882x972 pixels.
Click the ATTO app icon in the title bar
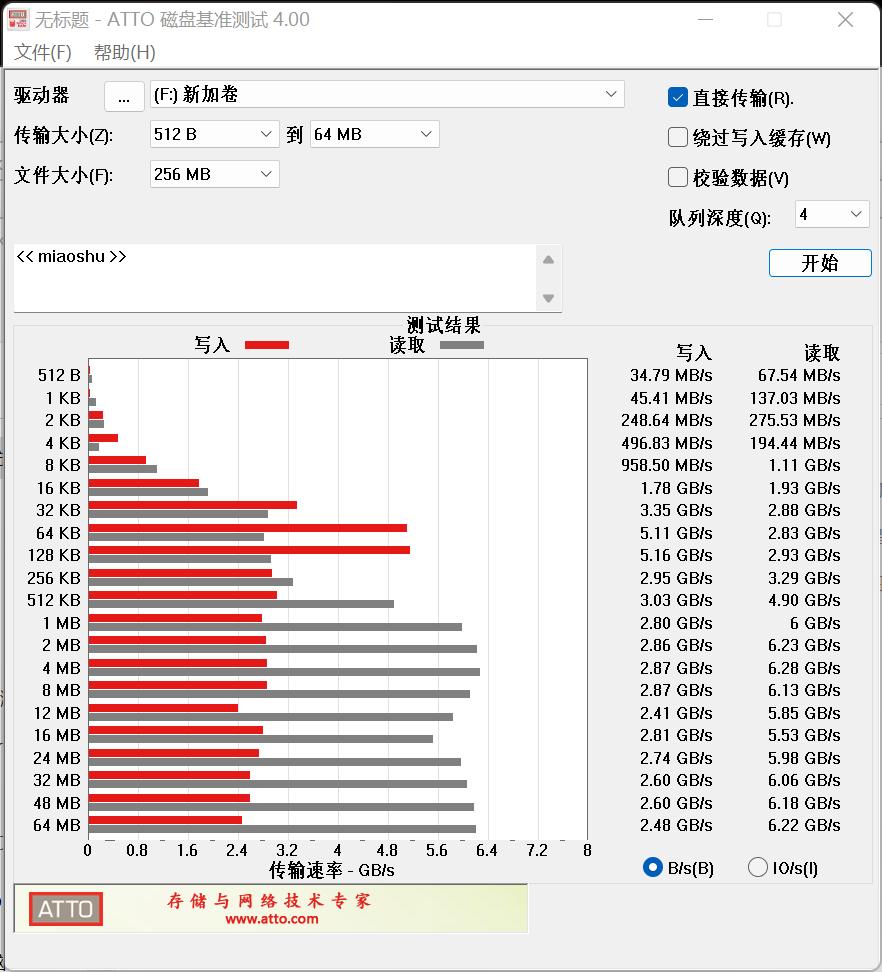coord(17,19)
